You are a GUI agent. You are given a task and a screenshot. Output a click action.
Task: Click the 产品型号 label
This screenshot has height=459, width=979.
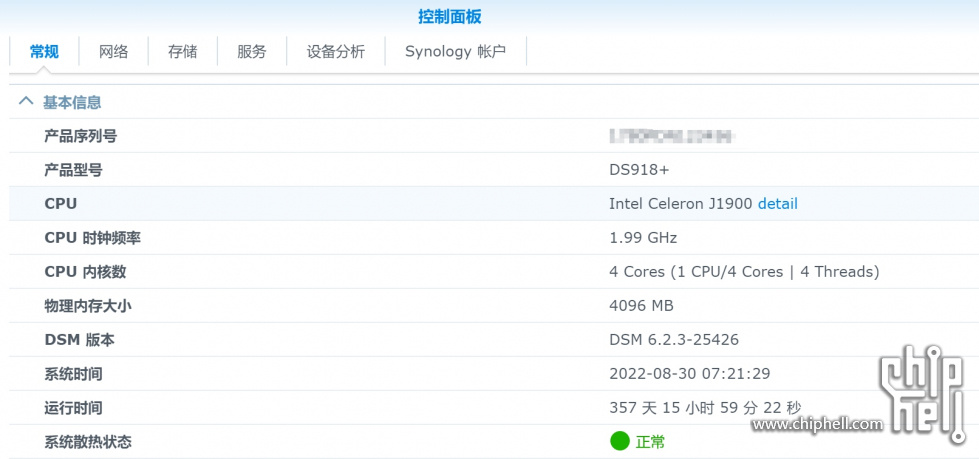pos(74,170)
